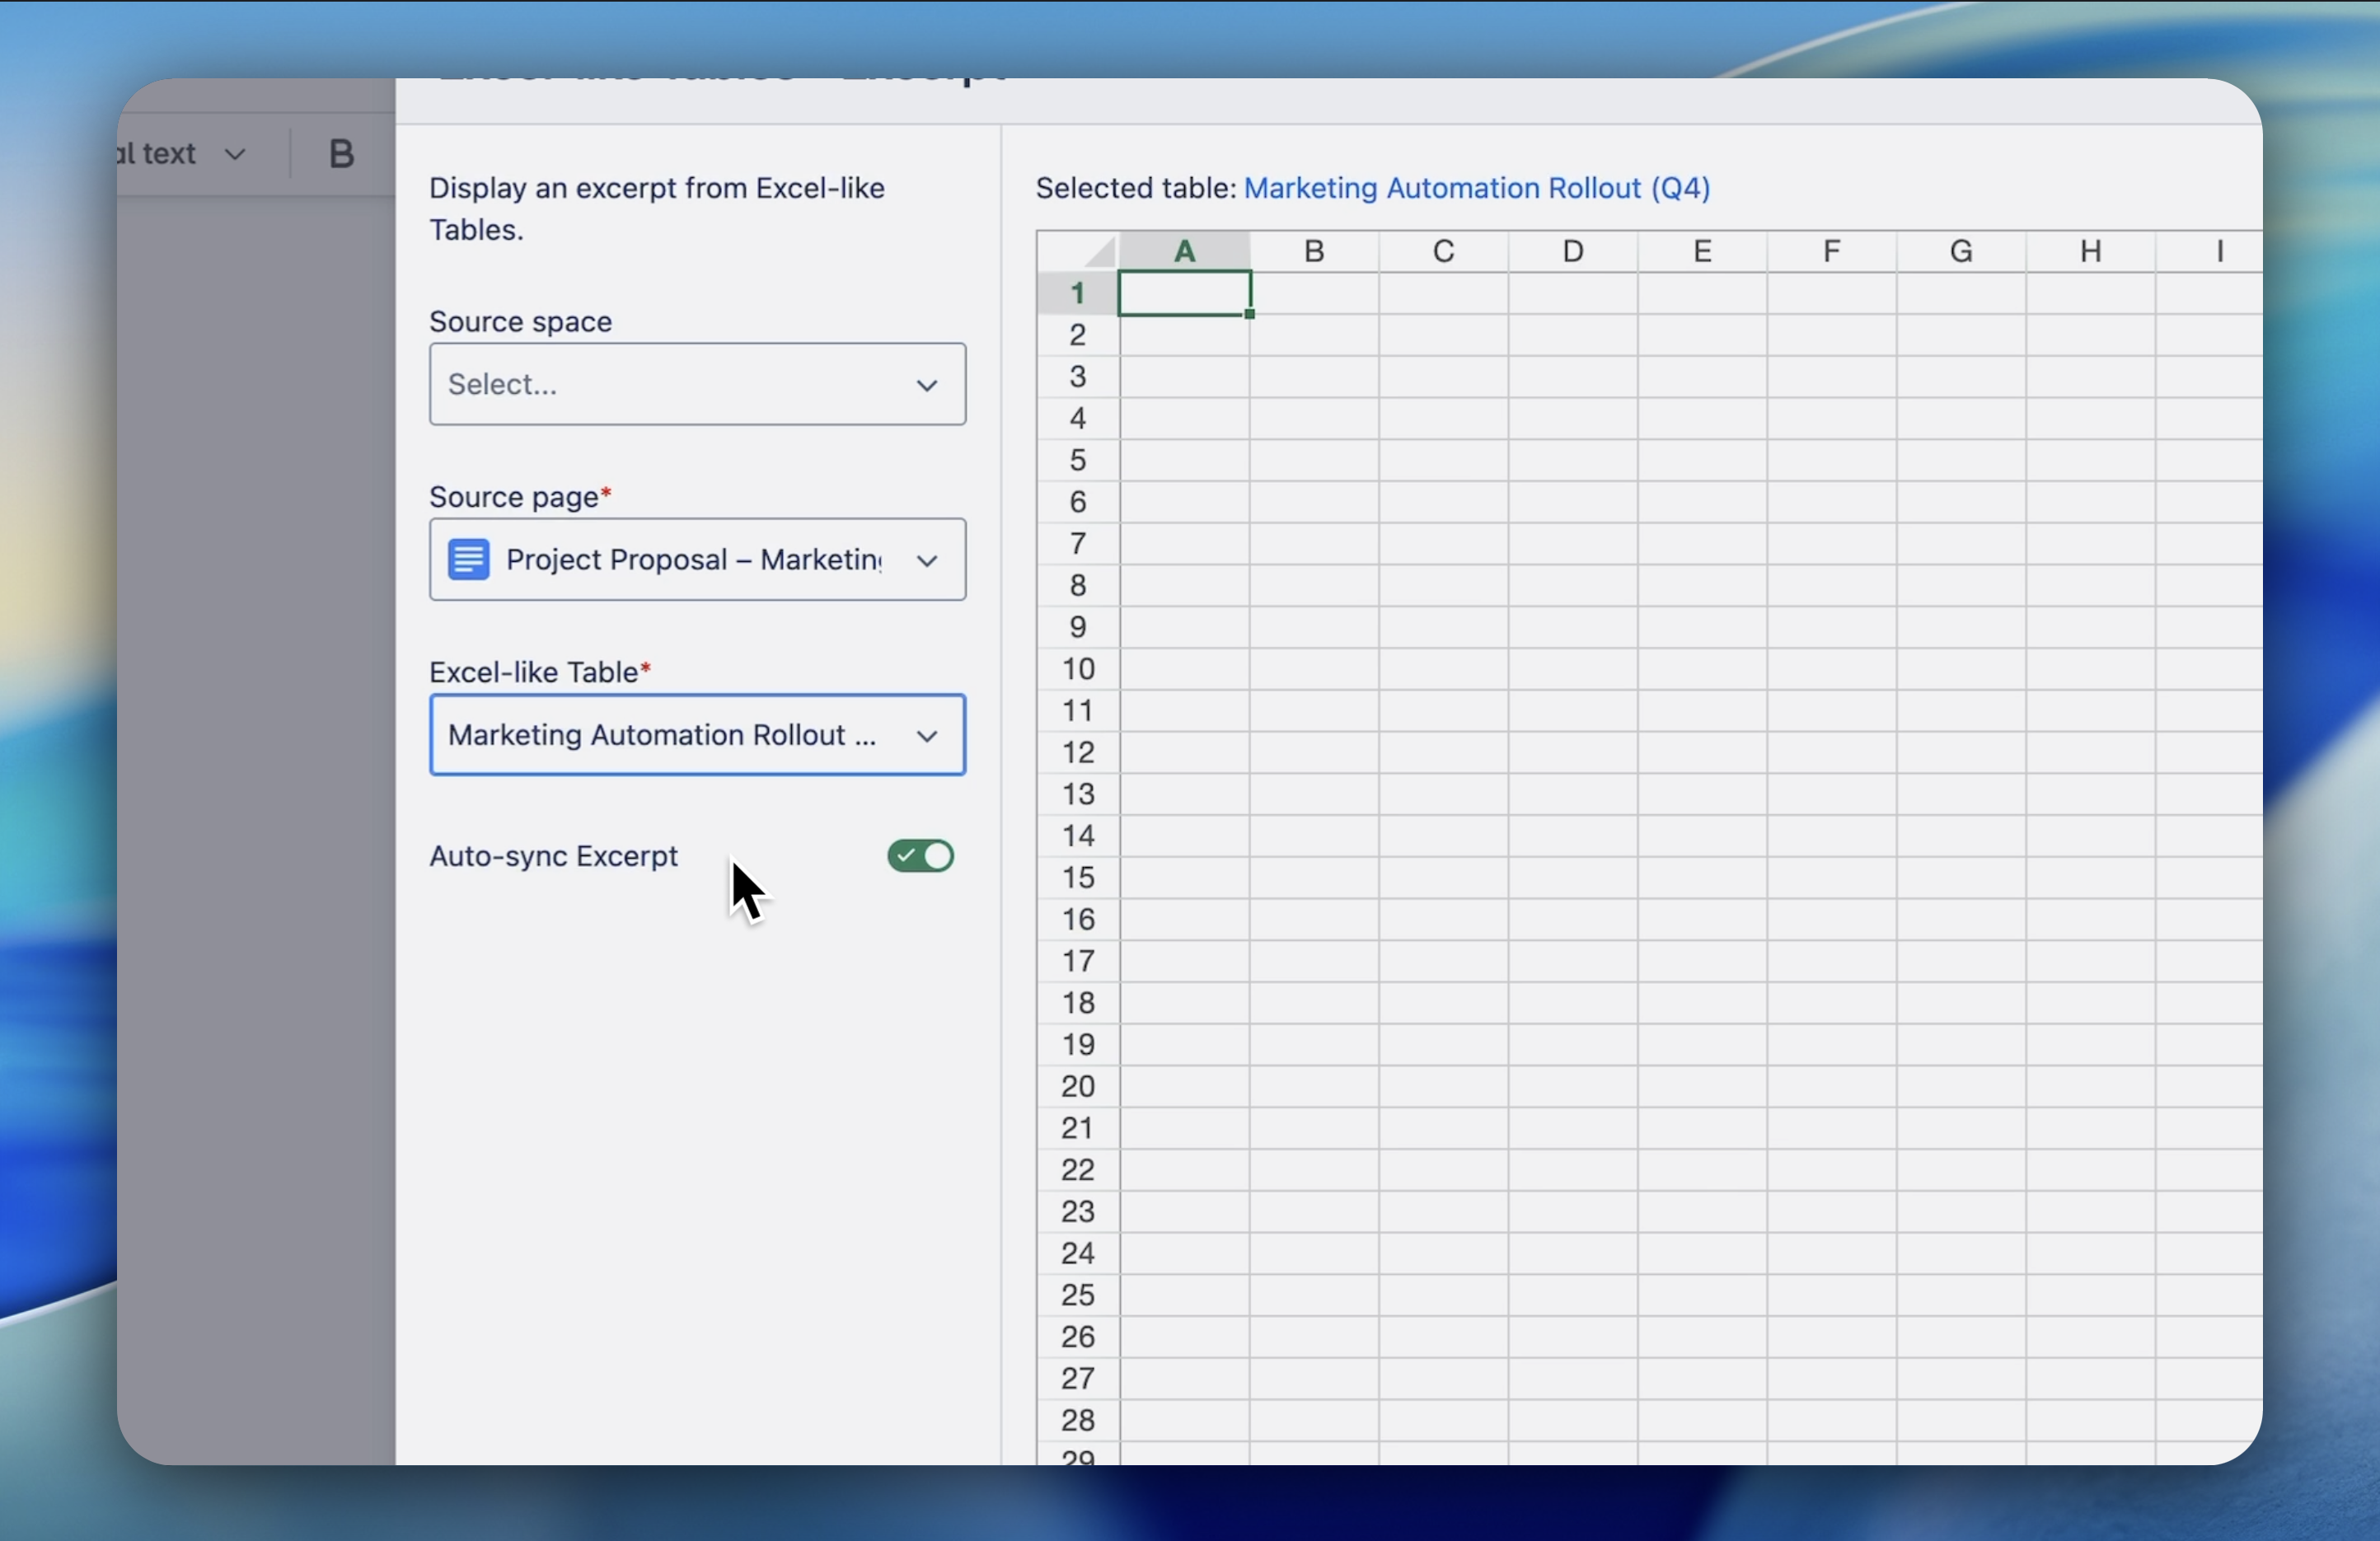This screenshot has height=1541, width=2380.
Task: Select column B header
Action: click(x=1314, y=251)
